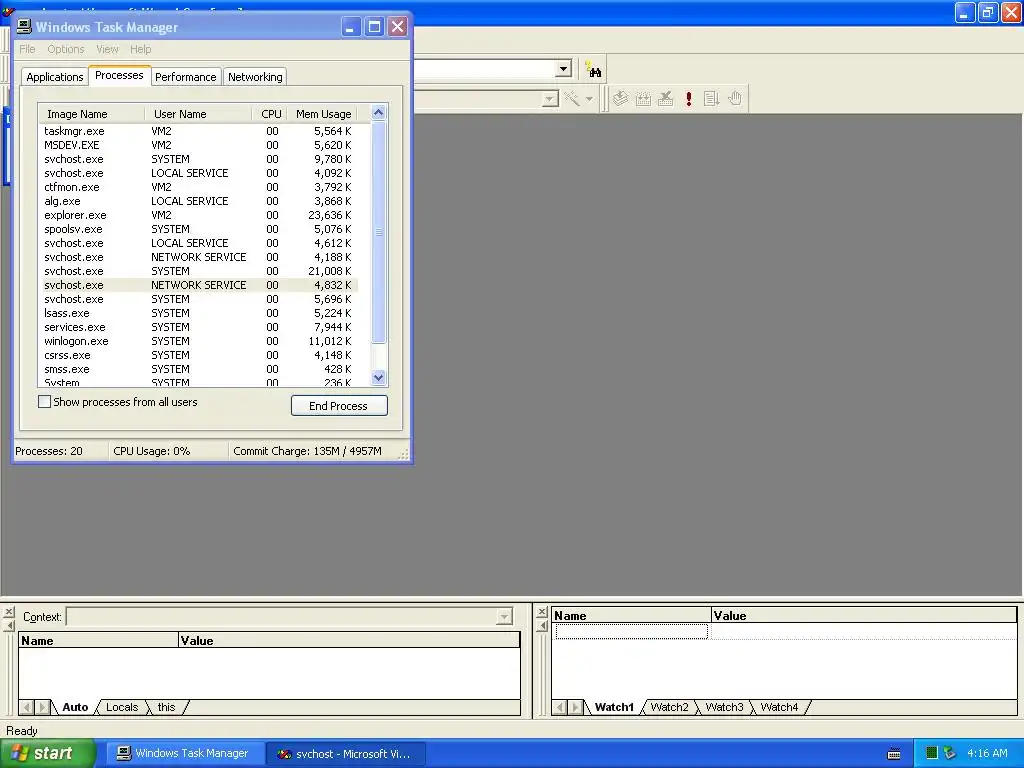The height and width of the screenshot is (768, 1024).
Task: Click the Start button
Action: [47, 754]
